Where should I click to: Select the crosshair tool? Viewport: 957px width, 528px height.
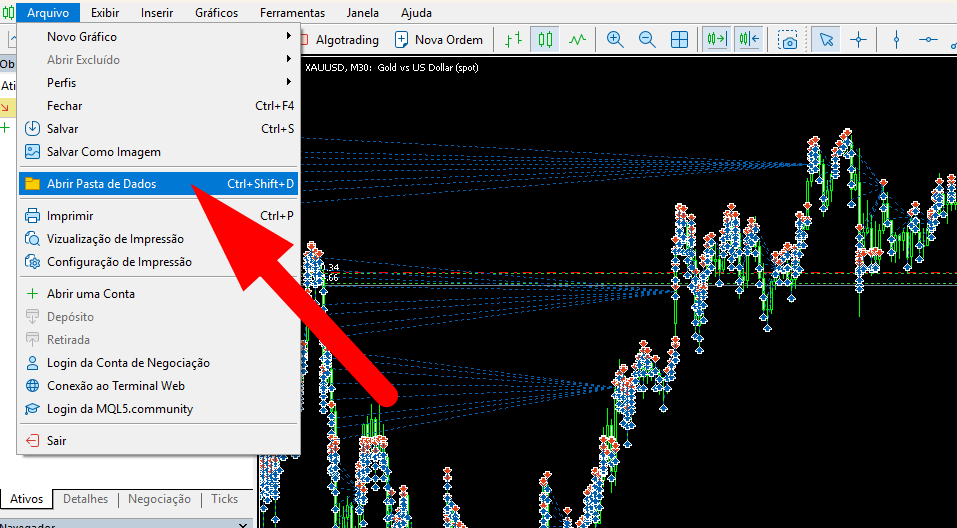click(x=858, y=40)
